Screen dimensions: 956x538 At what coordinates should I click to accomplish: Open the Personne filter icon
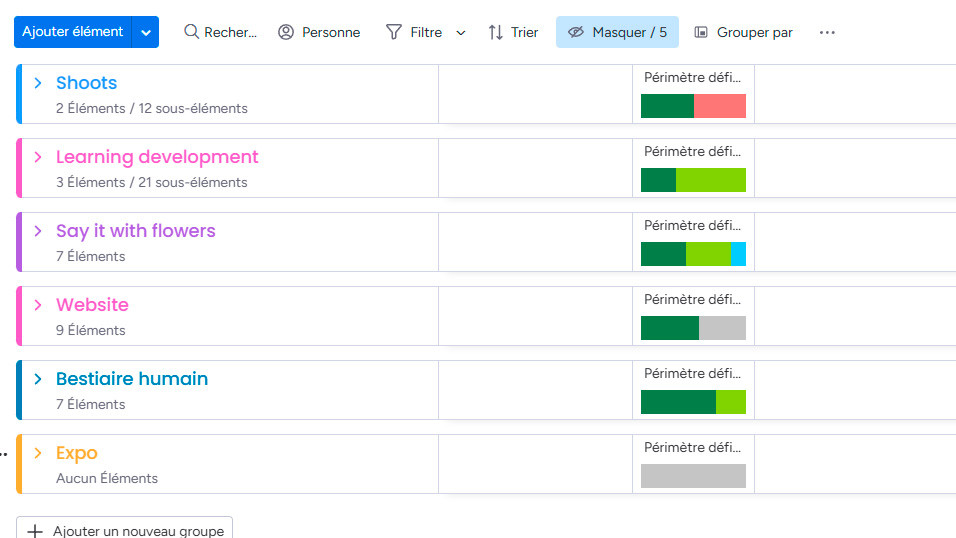pyautogui.click(x=286, y=32)
